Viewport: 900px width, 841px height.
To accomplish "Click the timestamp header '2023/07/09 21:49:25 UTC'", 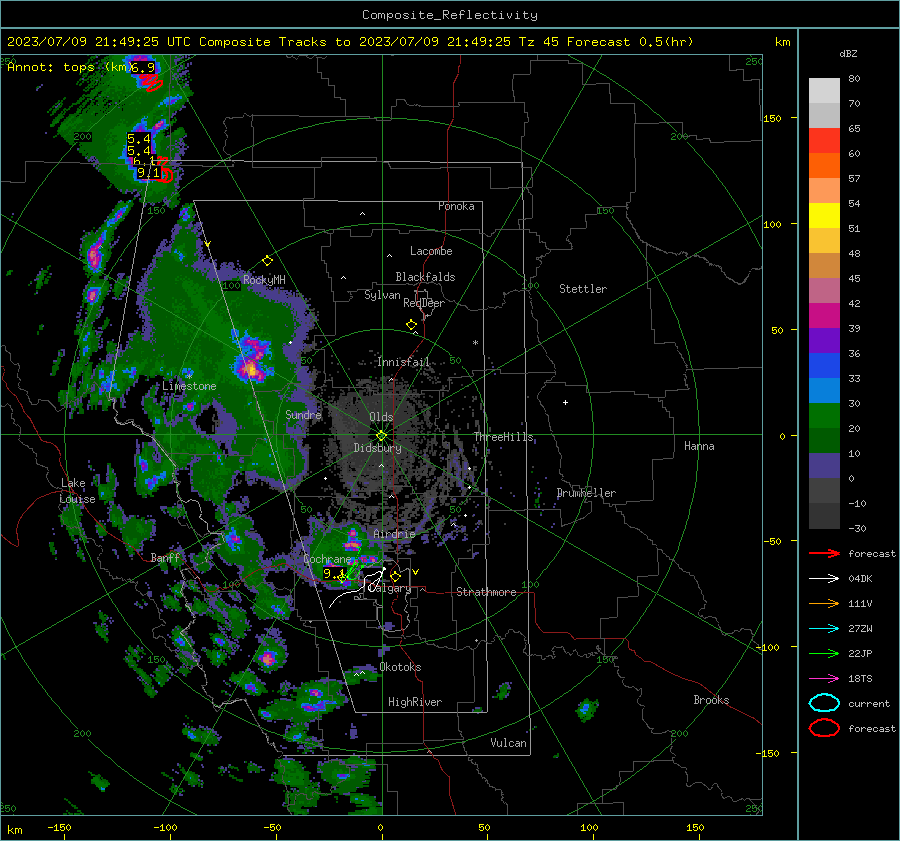I will coord(99,42).
